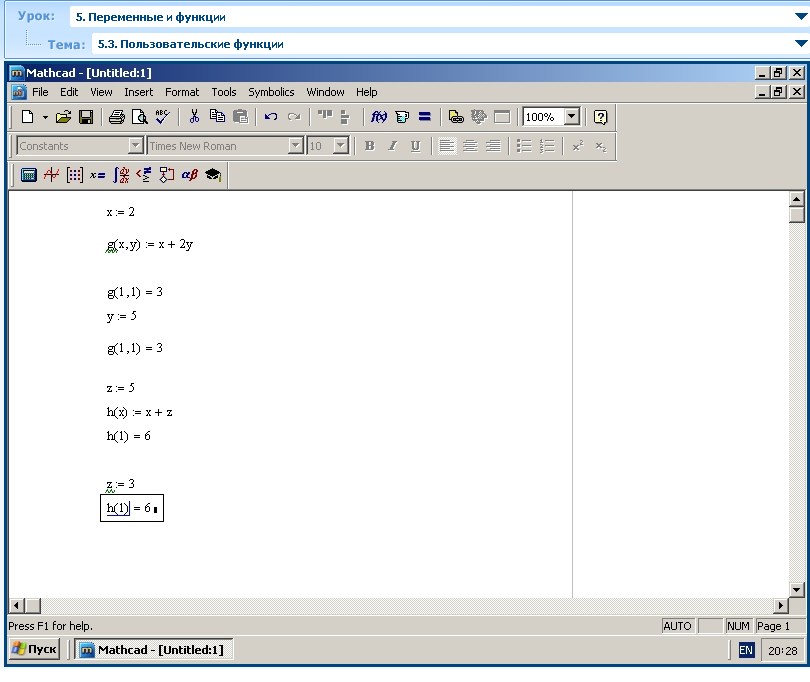Open a file with the folder icon

pos(63,117)
